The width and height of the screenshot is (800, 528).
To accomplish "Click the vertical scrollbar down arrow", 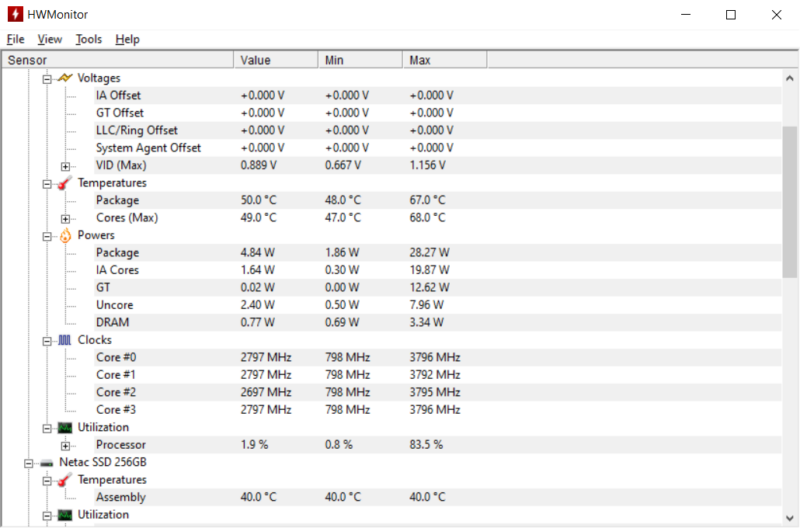I will pyautogui.click(x=790, y=517).
